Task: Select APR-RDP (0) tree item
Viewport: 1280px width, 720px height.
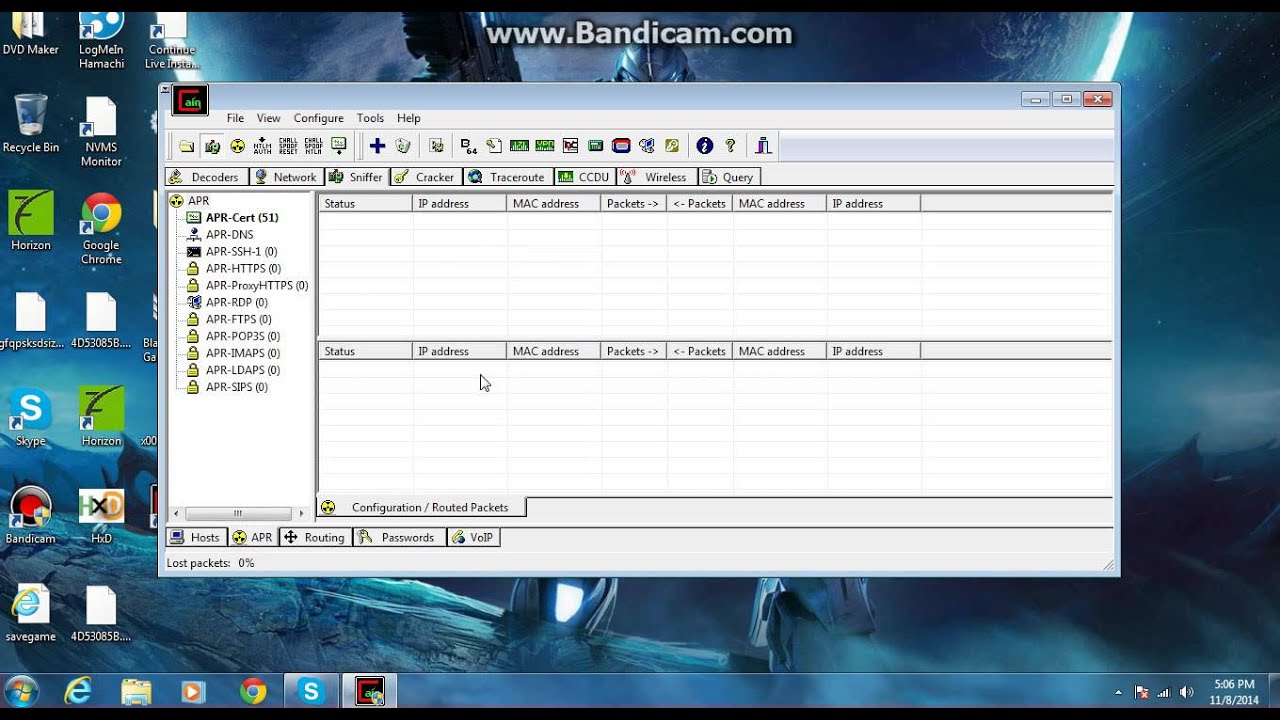Action: click(x=237, y=303)
